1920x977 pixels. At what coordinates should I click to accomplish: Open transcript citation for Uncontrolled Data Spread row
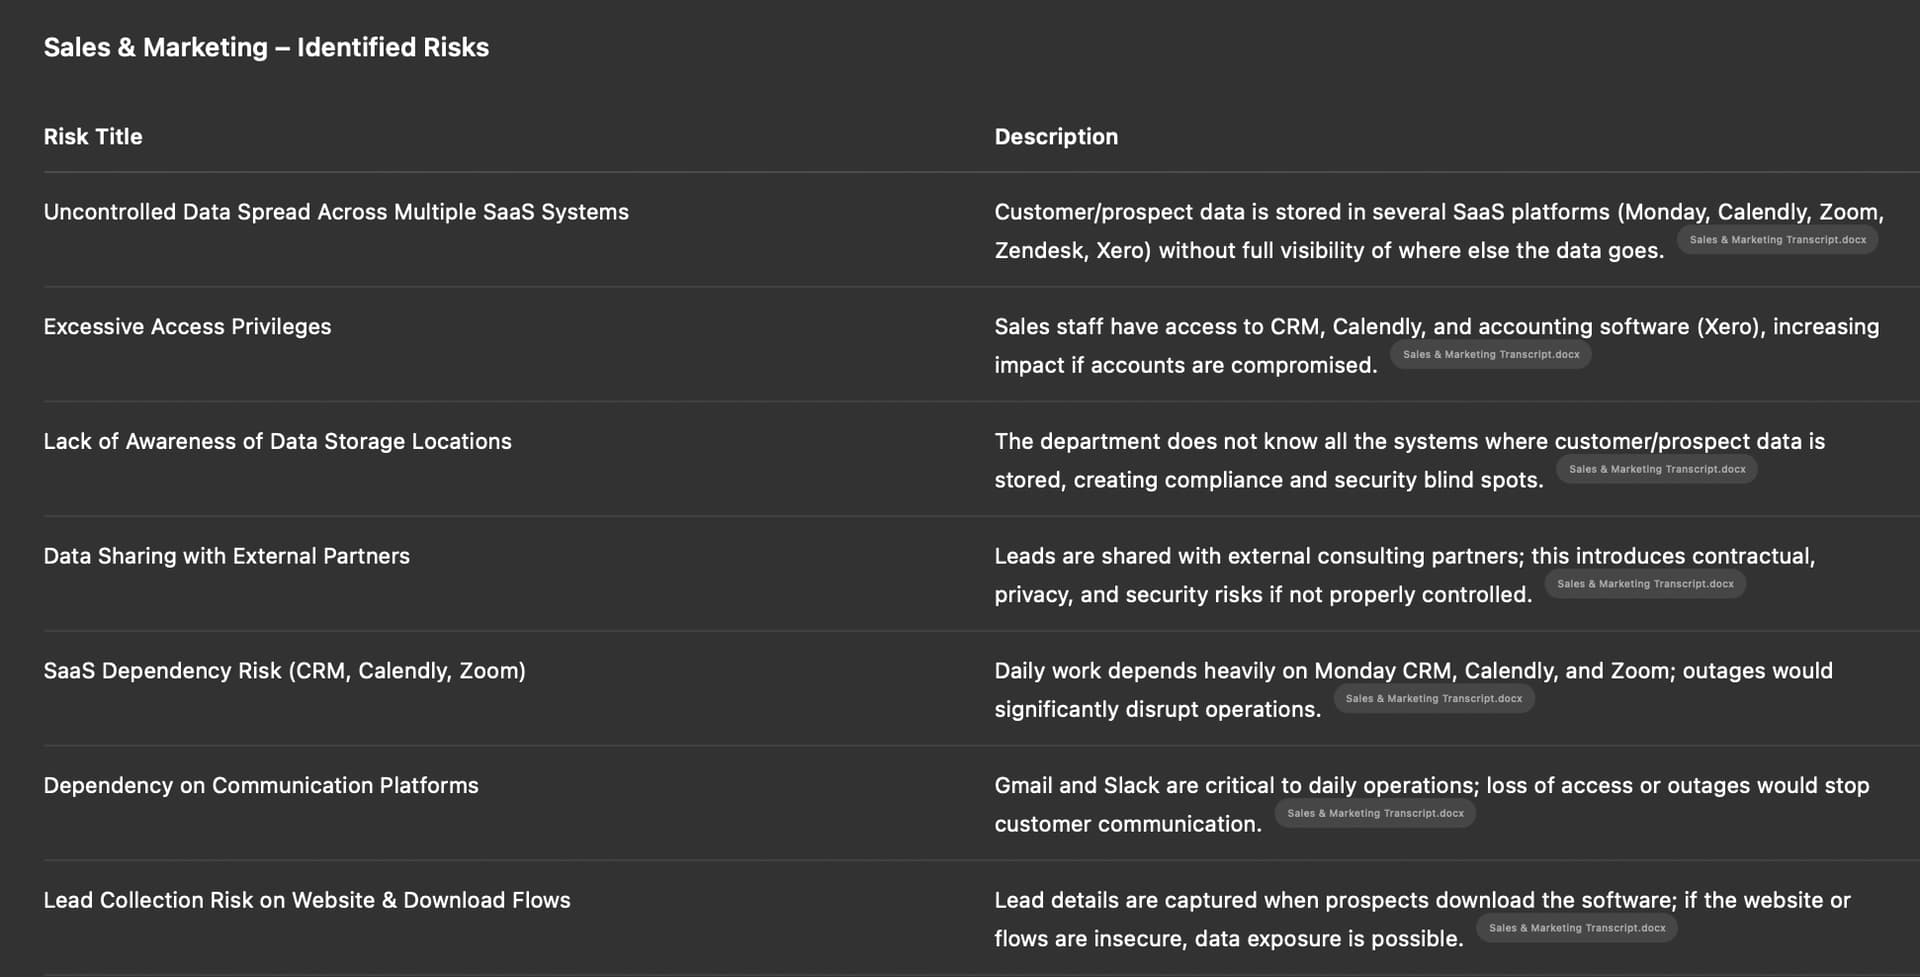pos(1777,240)
